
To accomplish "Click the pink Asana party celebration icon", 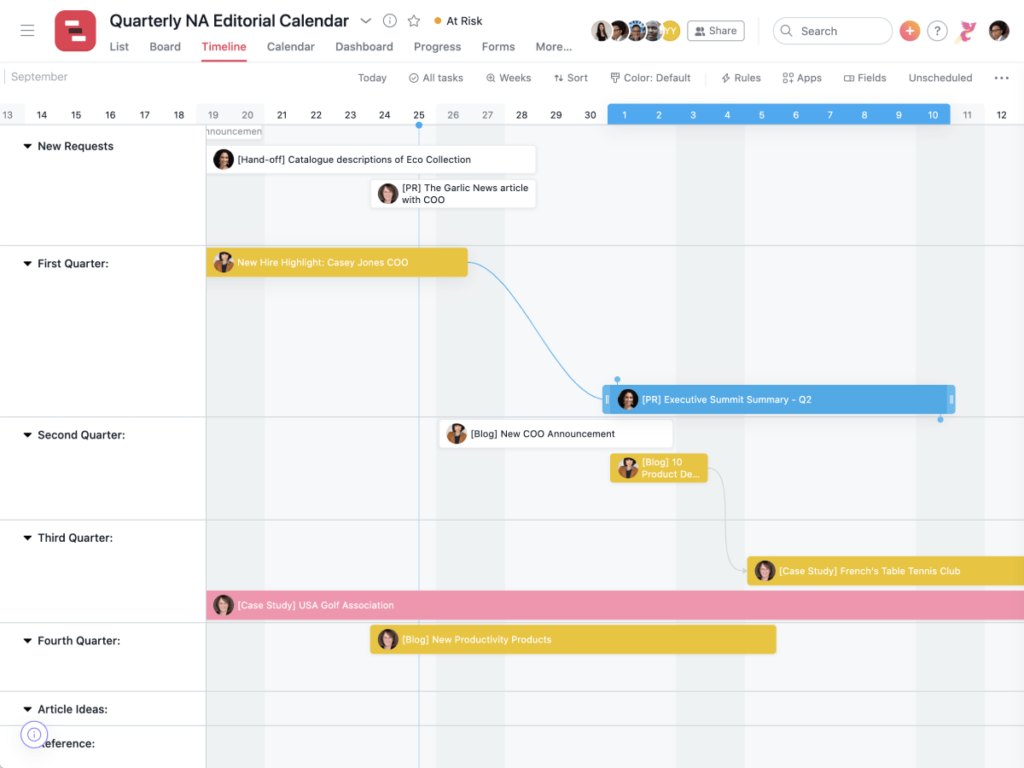I will tap(965, 31).
